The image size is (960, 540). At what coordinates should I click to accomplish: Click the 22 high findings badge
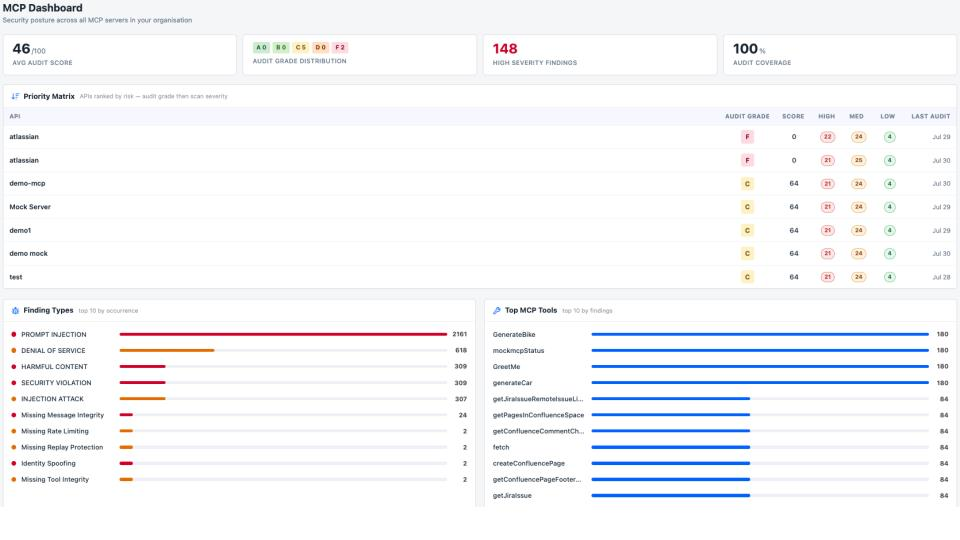pyautogui.click(x=827, y=137)
